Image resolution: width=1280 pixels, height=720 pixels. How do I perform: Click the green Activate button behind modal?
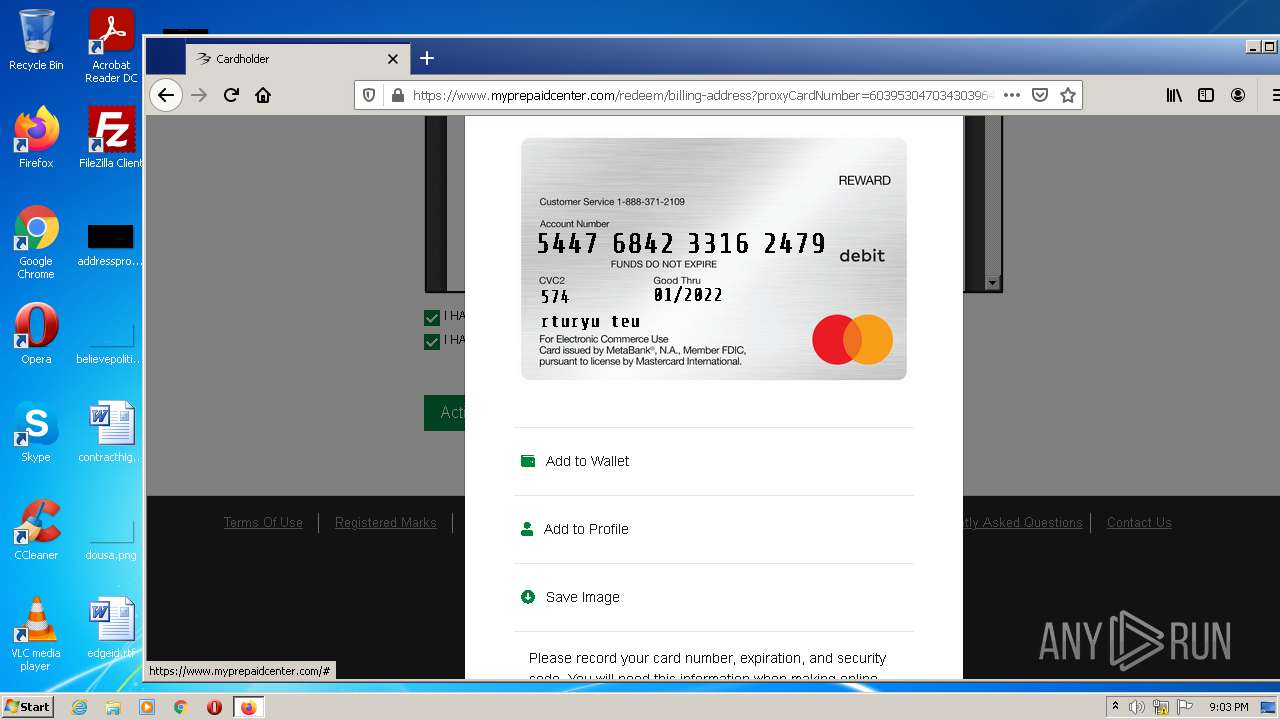tap(444, 413)
